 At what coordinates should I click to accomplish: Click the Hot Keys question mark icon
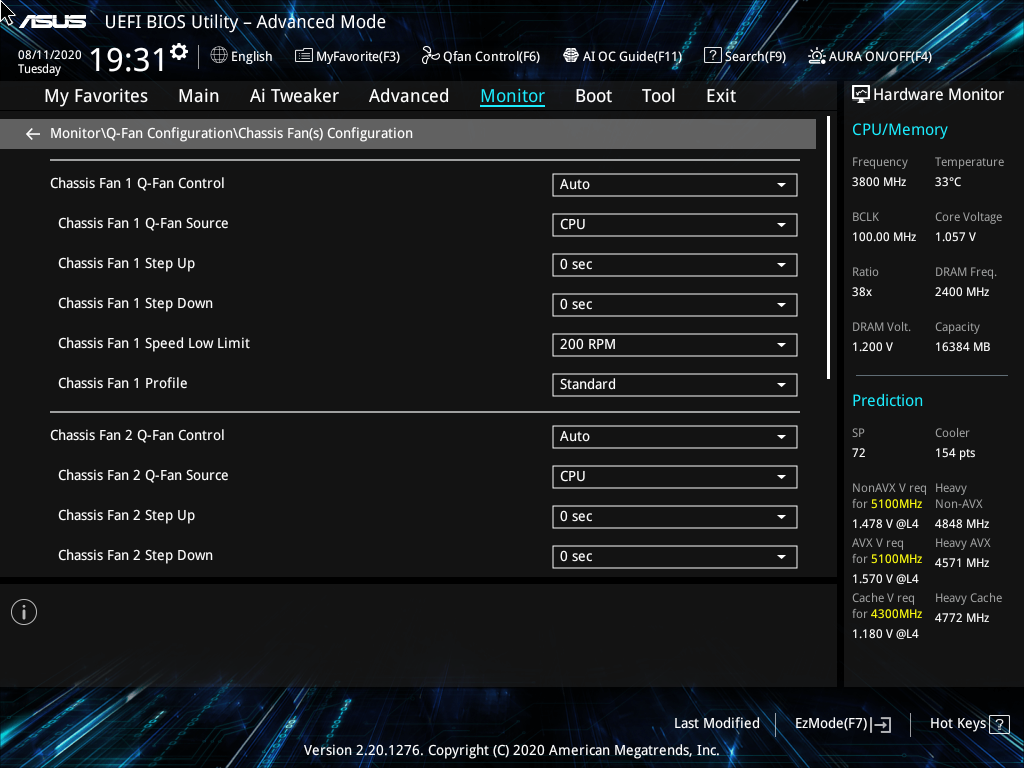tap(999, 724)
